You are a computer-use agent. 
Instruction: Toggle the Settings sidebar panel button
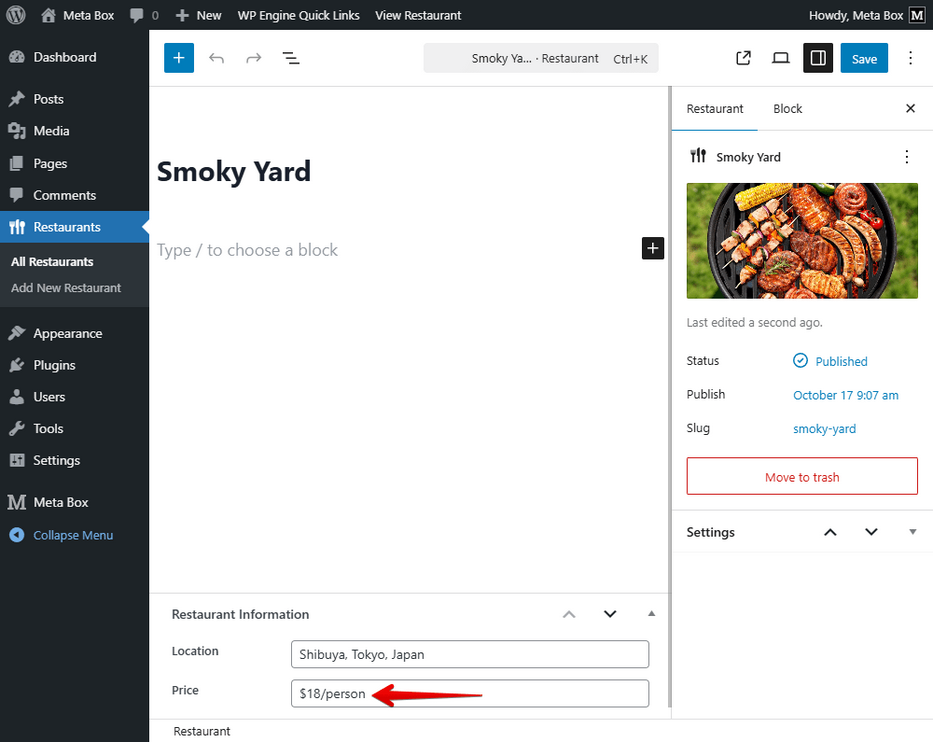818,58
